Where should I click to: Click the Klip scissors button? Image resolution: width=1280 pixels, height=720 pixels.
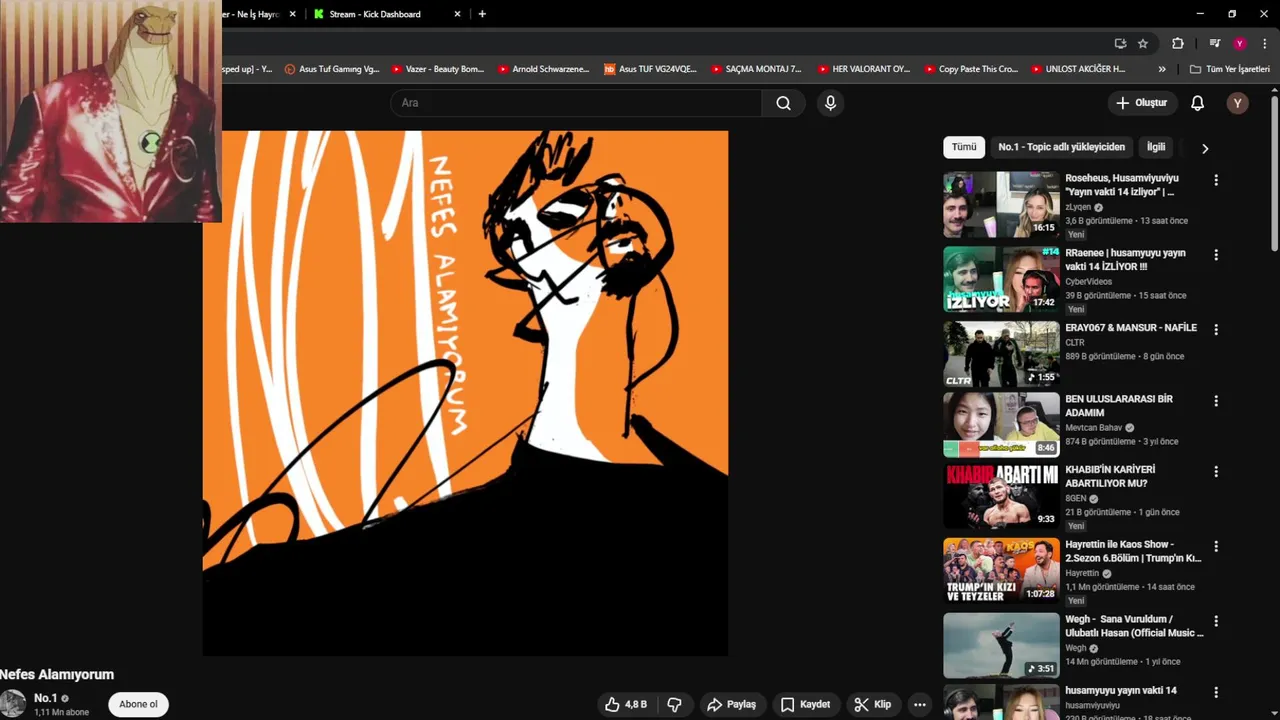click(873, 704)
